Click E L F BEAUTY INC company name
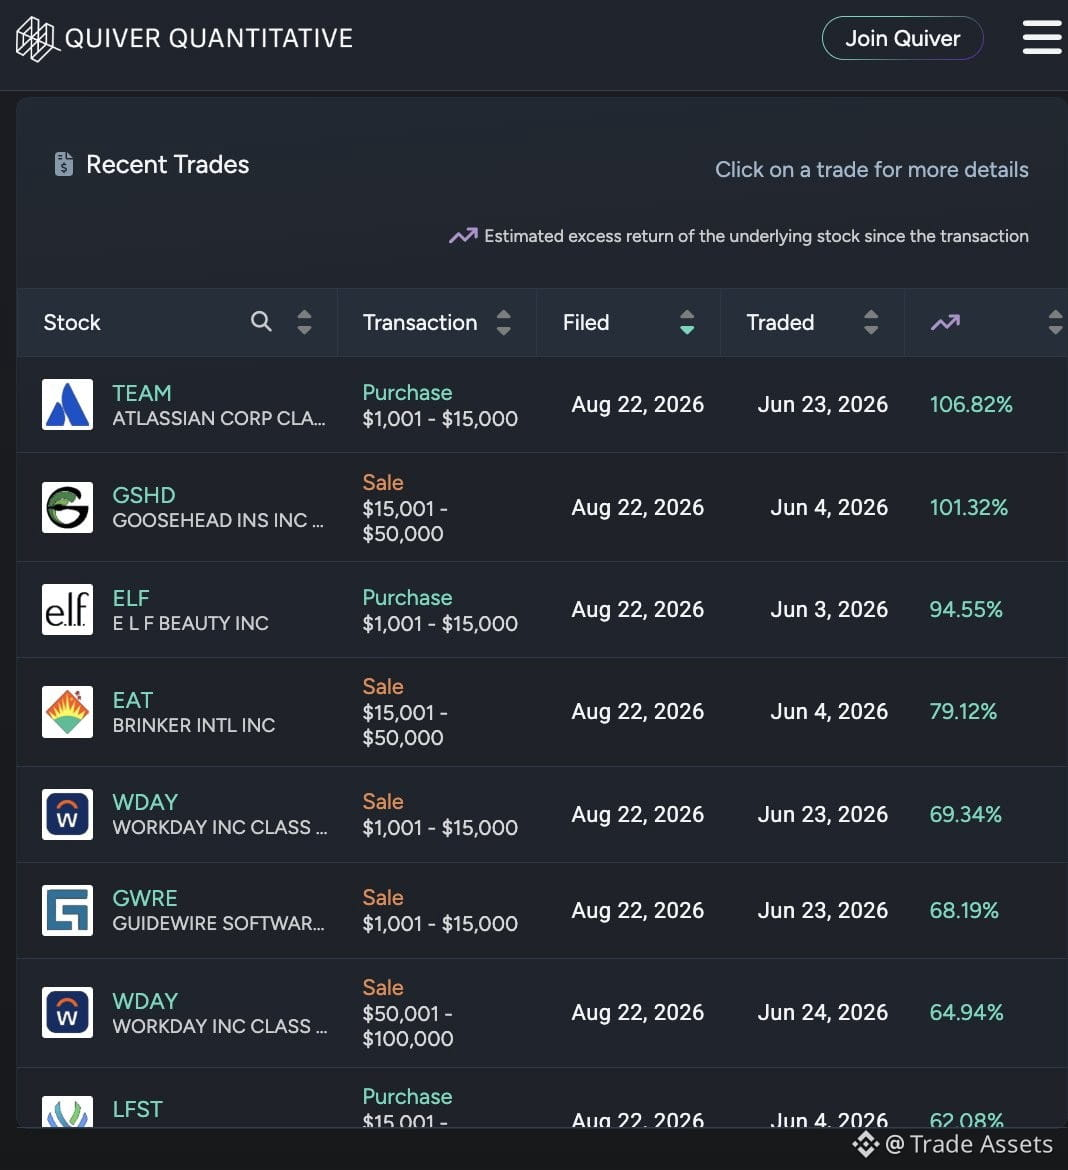This screenshot has width=1068, height=1170. (x=190, y=624)
